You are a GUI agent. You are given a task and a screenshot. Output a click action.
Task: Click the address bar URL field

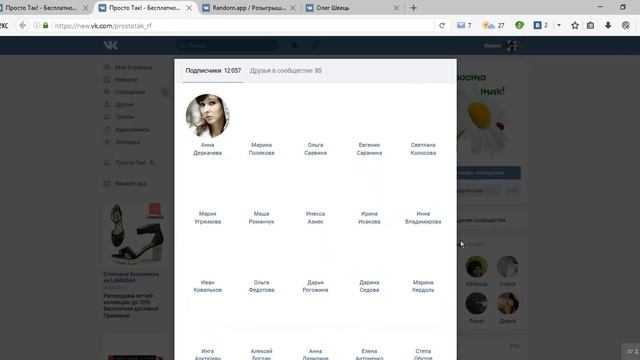(243, 25)
